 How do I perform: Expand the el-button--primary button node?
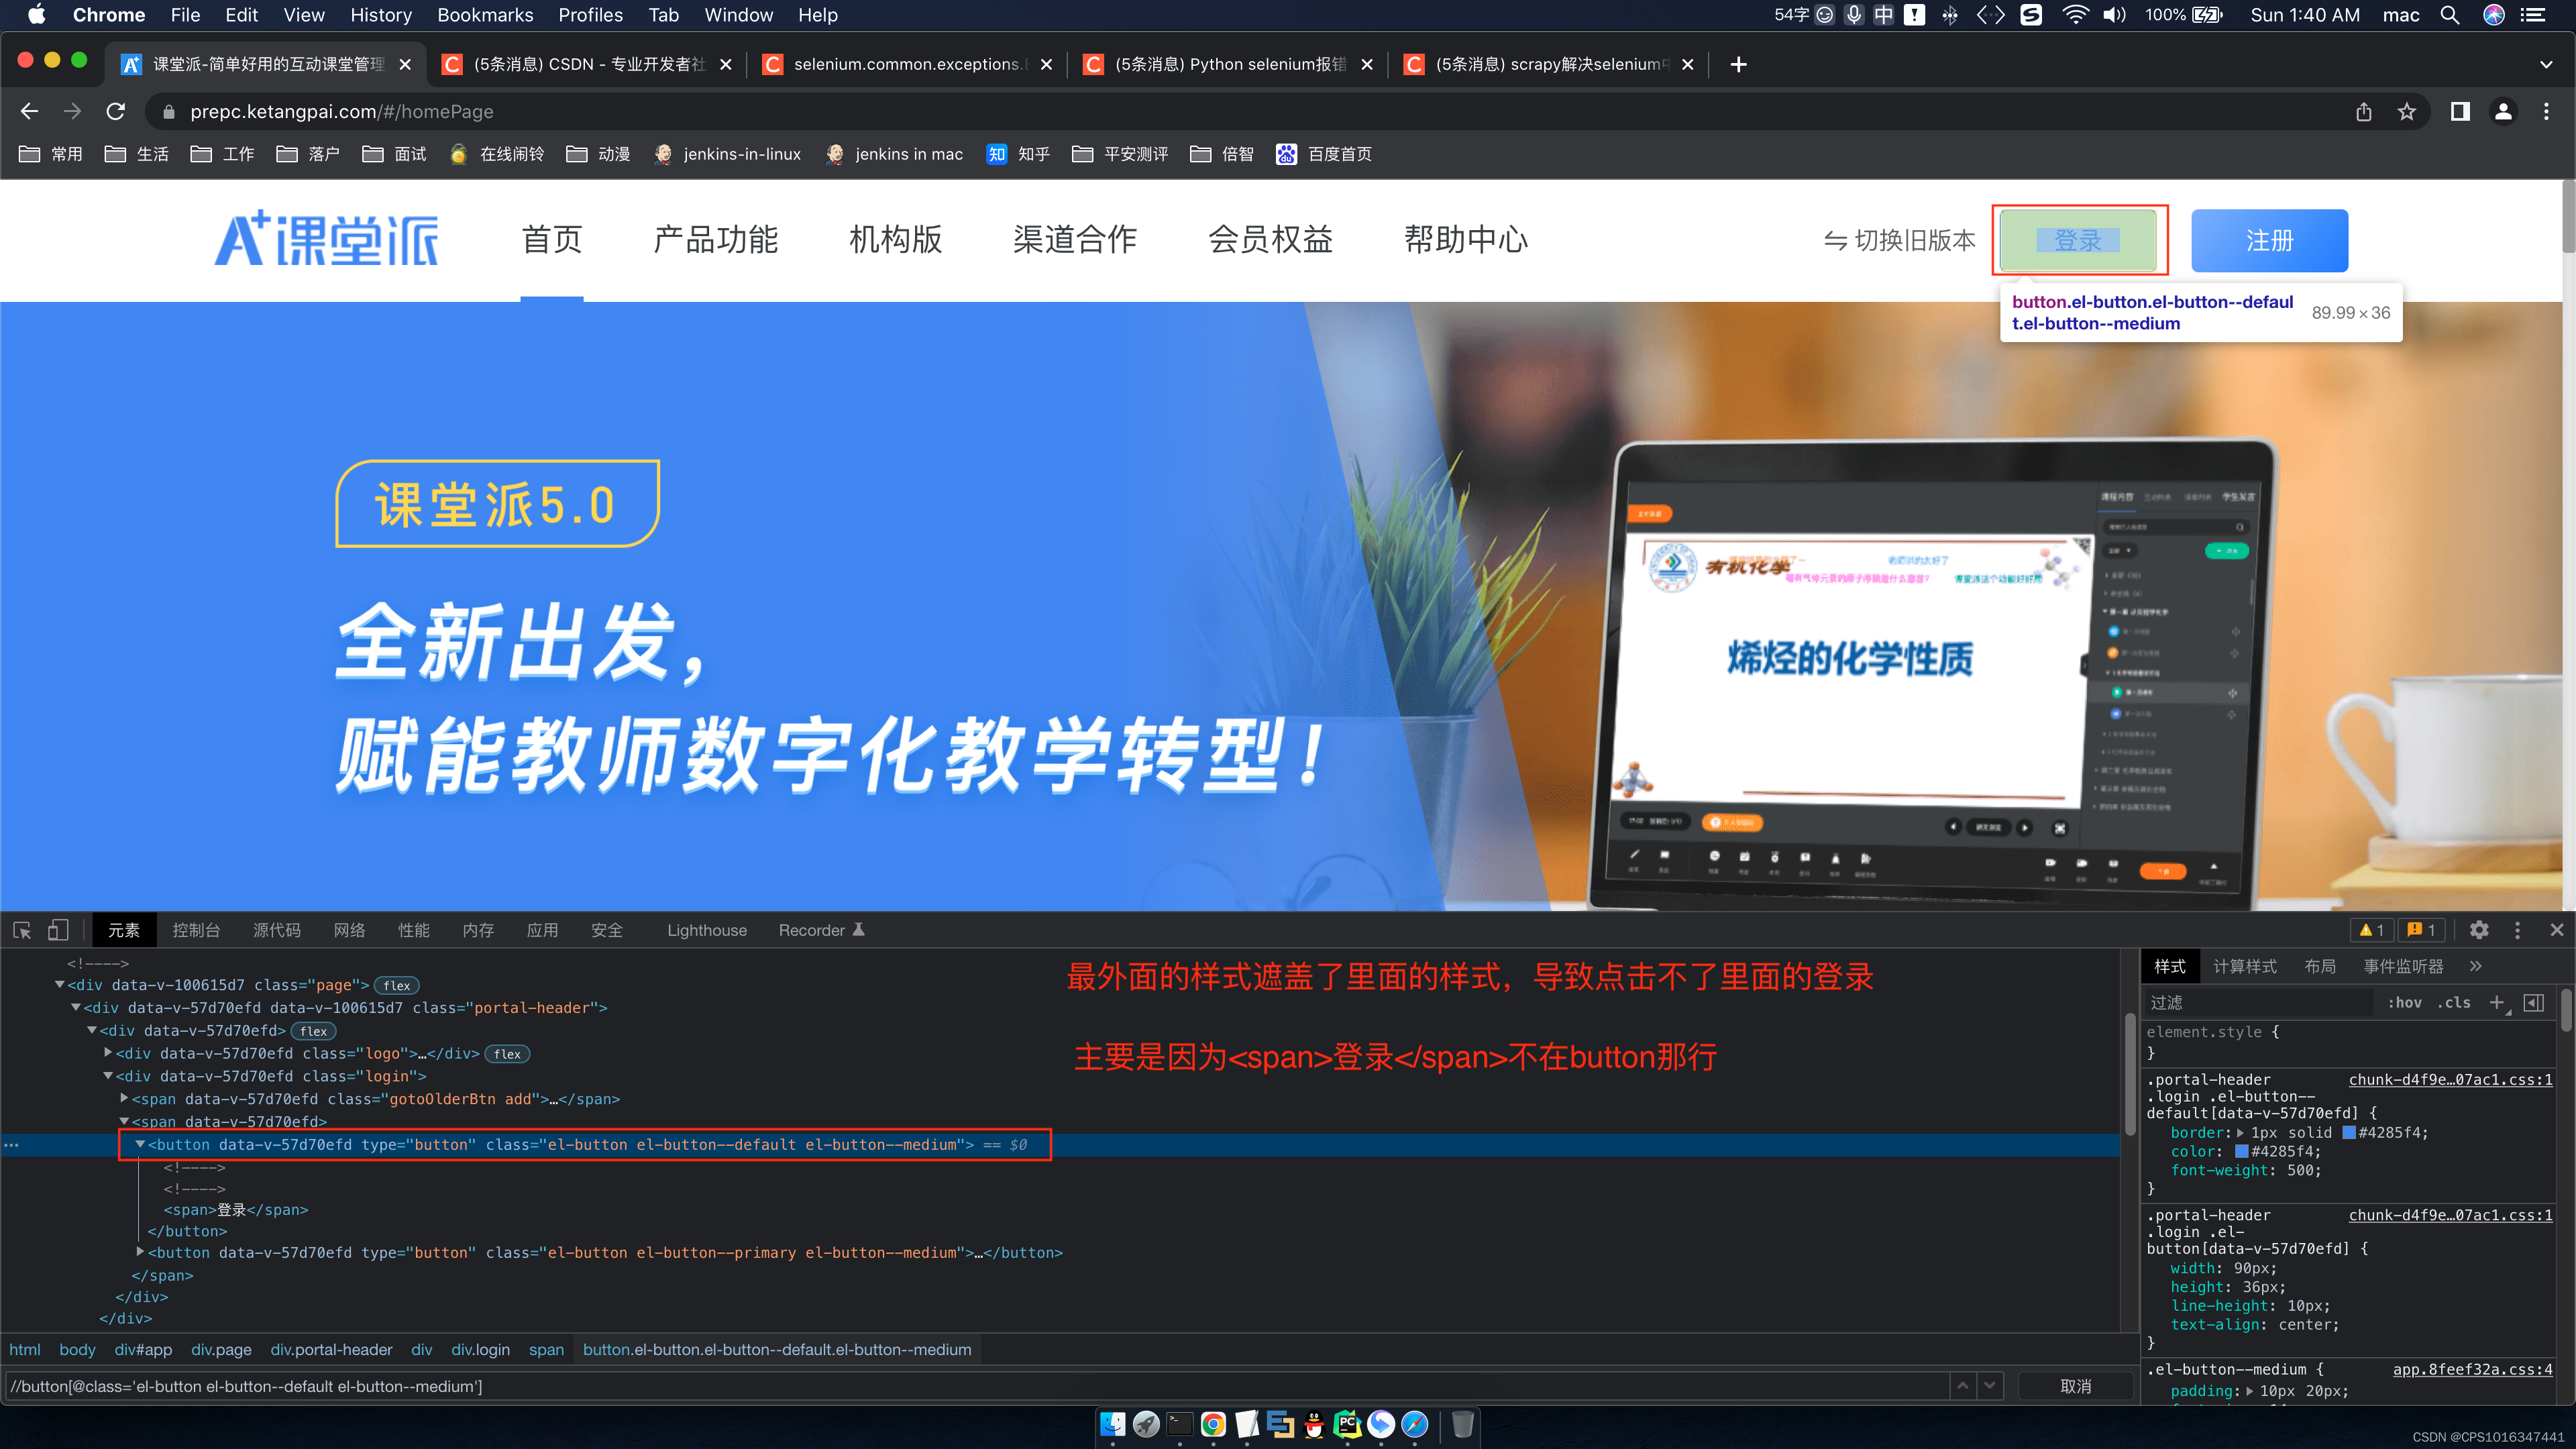coord(140,1252)
